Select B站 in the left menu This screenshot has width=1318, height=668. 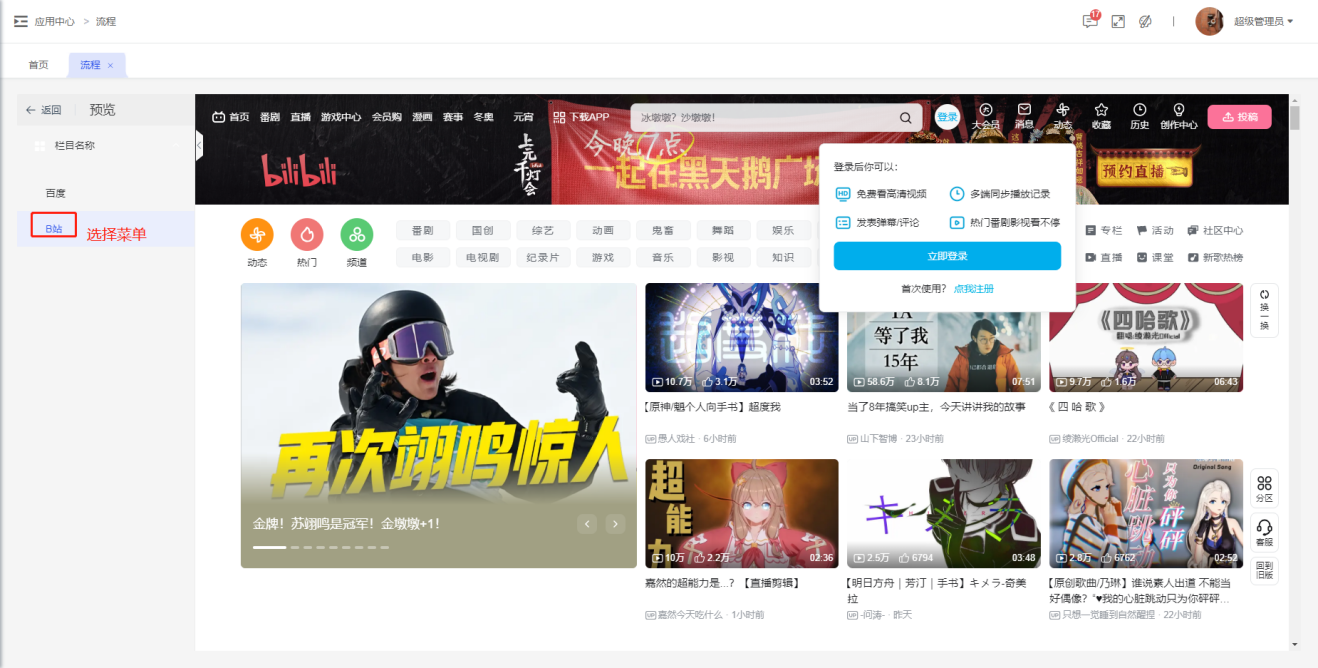pos(54,229)
